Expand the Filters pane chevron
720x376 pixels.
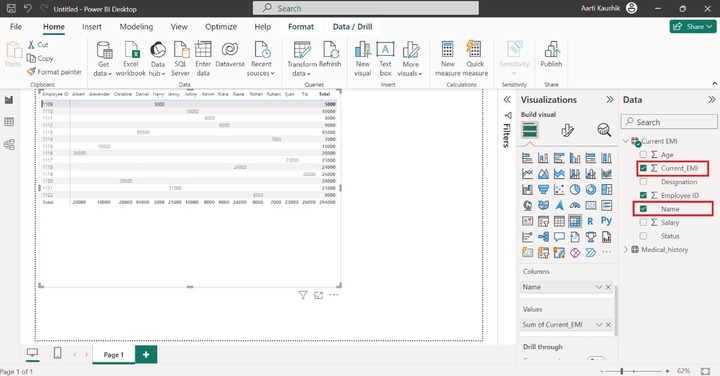coord(507,100)
